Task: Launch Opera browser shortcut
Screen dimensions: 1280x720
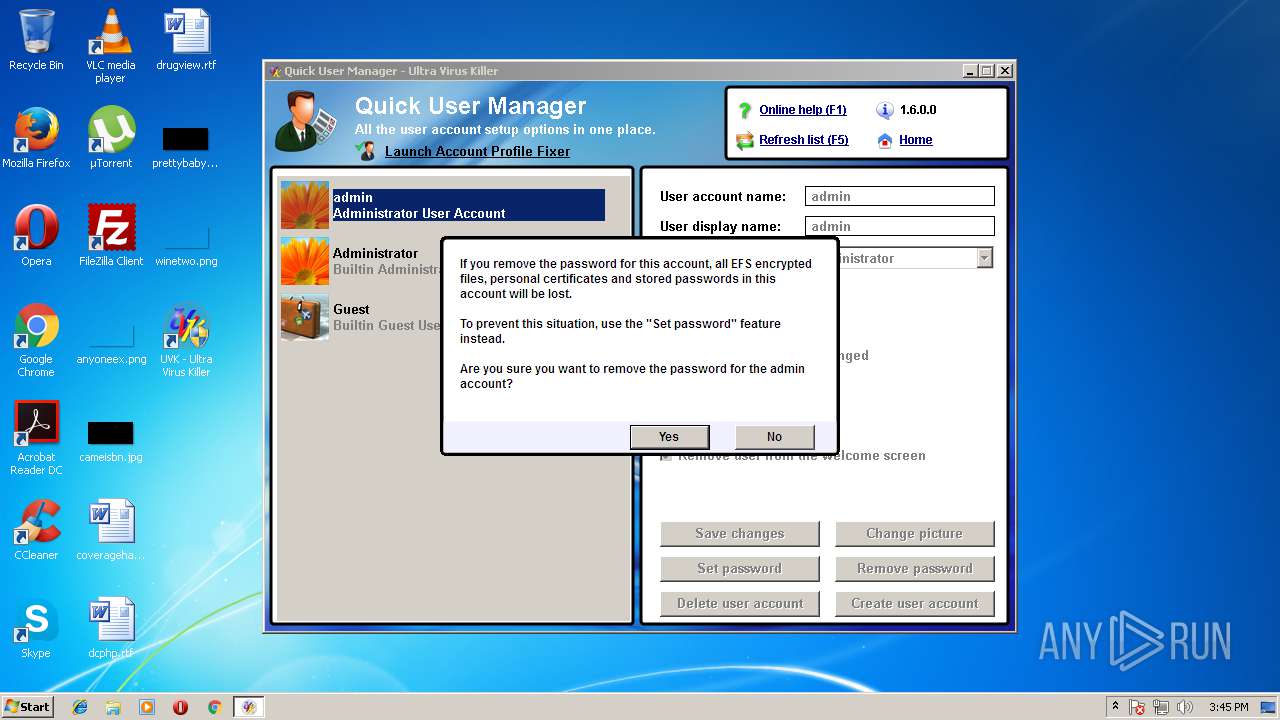Action: click(36, 236)
